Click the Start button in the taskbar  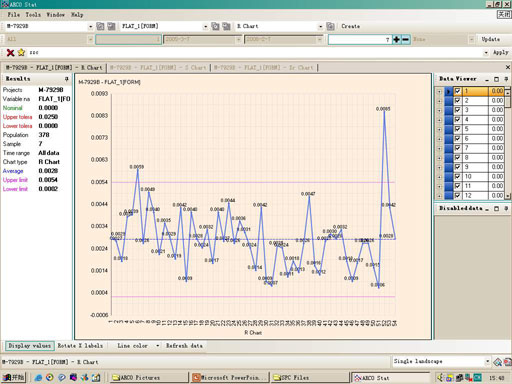point(13,378)
